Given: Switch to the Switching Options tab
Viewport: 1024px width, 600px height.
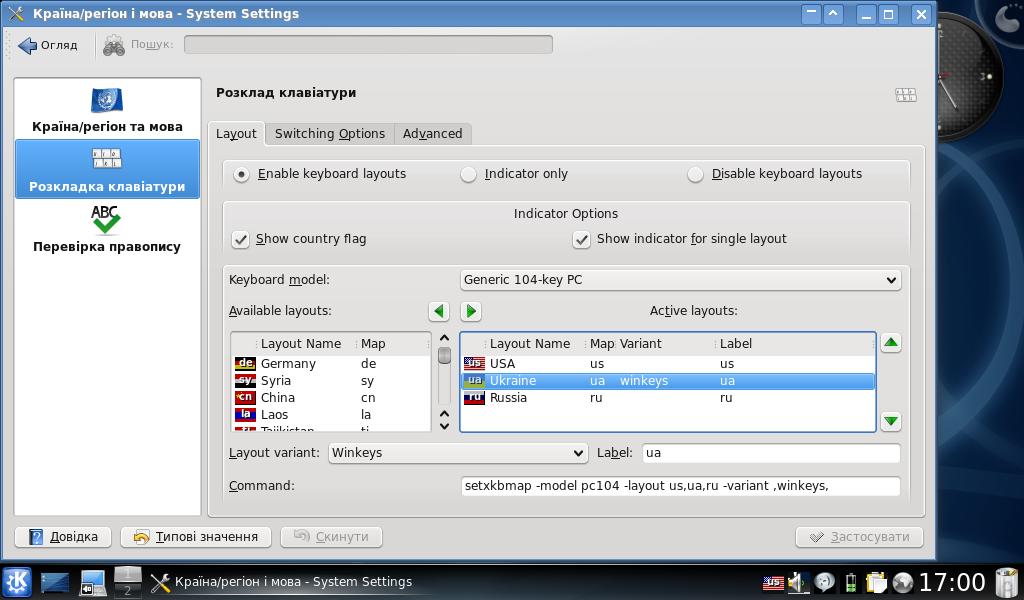Looking at the screenshot, I should coord(330,134).
